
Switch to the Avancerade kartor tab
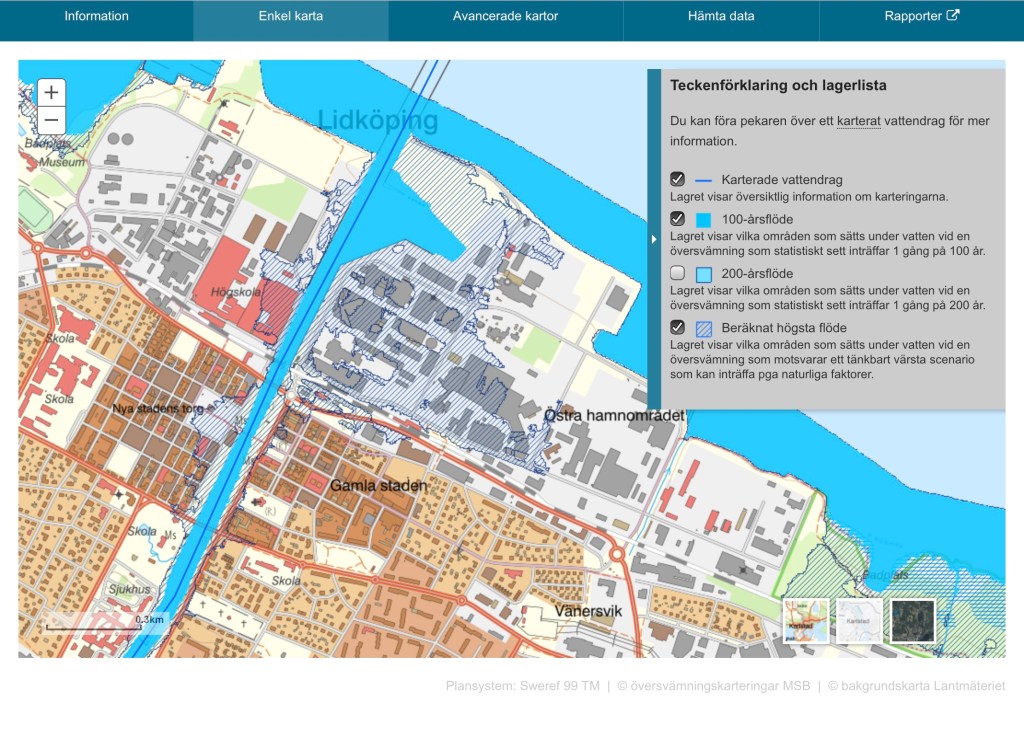pyautogui.click(x=505, y=16)
